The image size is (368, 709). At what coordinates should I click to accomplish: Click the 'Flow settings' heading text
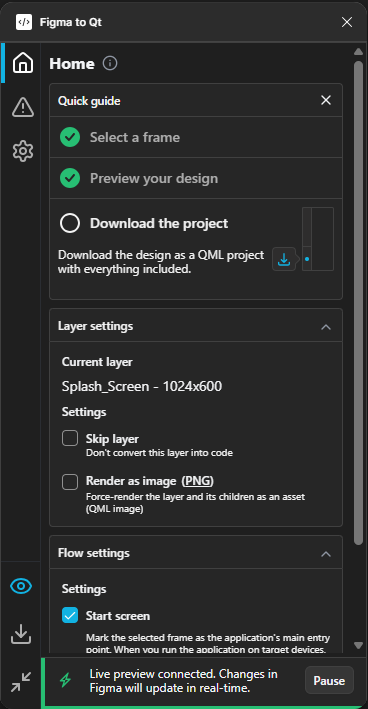[94, 553]
